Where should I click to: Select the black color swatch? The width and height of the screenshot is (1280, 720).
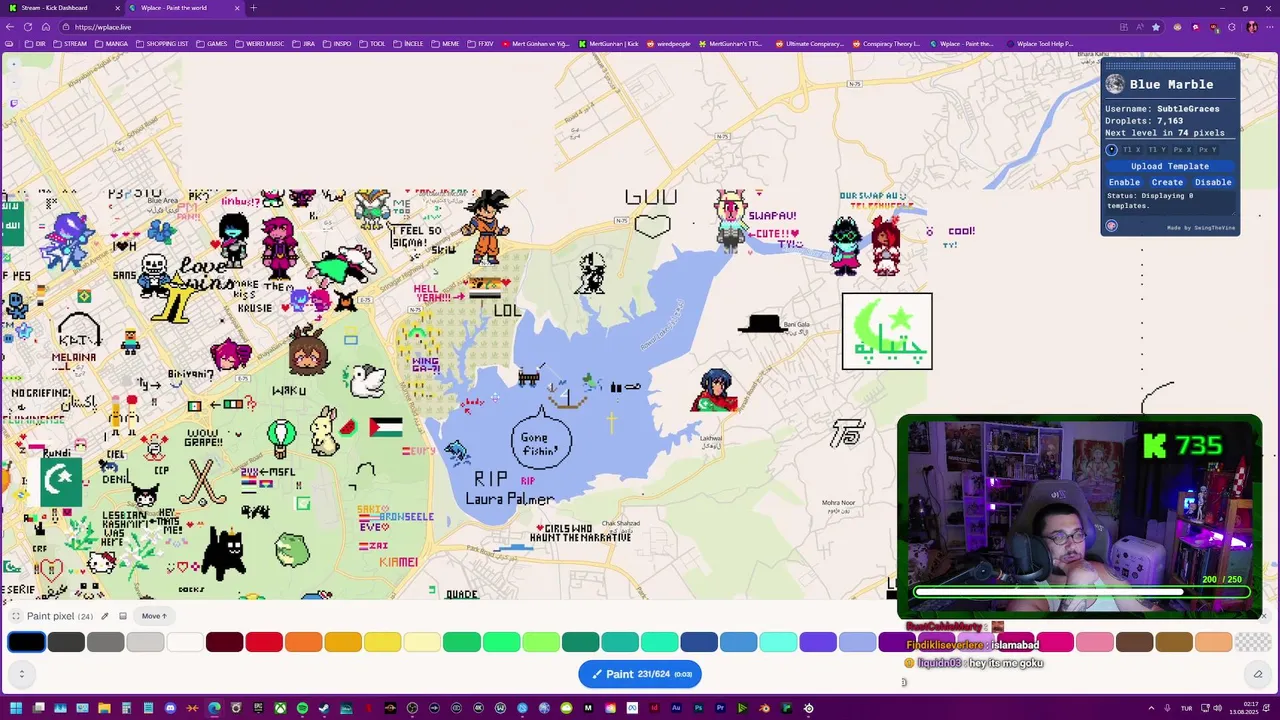[26, 642]
